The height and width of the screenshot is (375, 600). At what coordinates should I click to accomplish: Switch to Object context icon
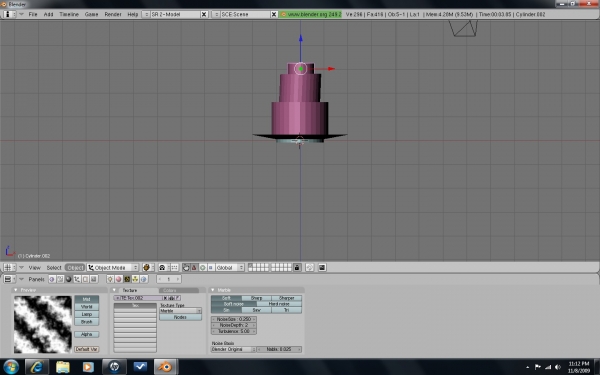(77, 279)
